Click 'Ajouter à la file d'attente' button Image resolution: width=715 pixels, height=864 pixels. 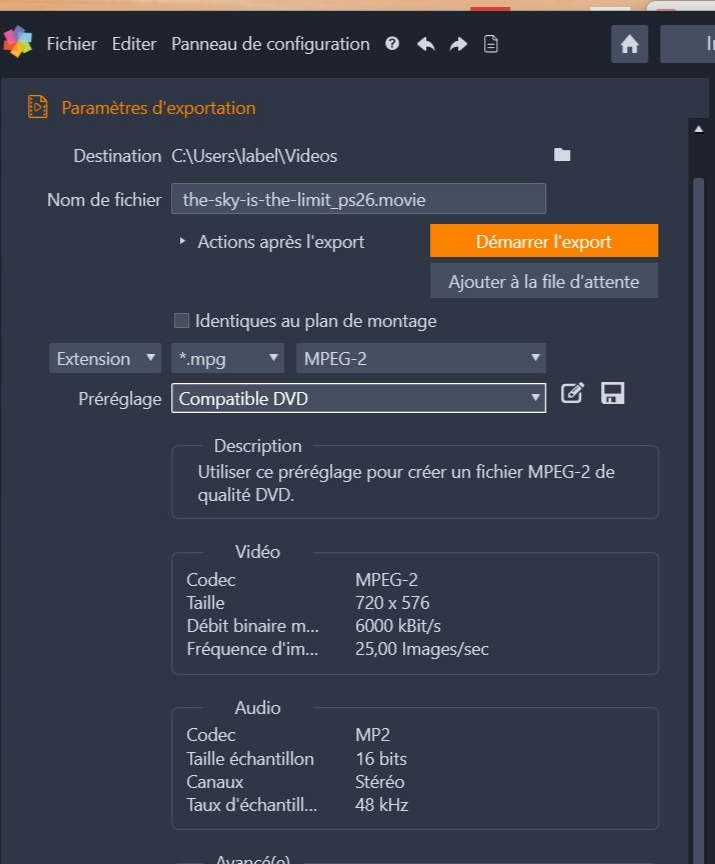click(x=544, y=281)
